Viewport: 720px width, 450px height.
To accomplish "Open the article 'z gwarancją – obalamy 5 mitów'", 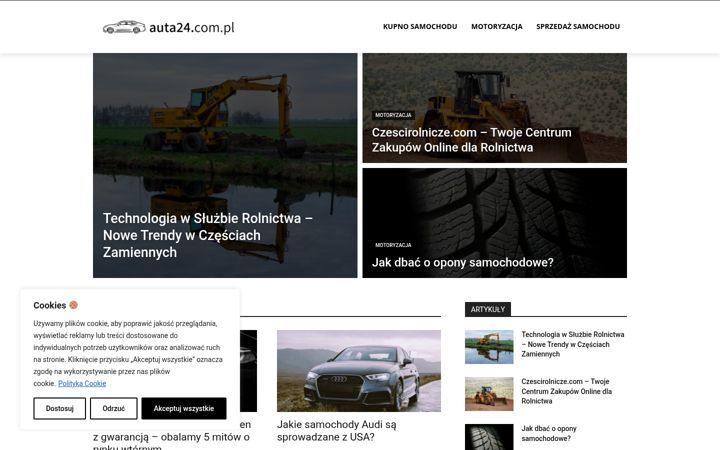I will point(171,437).
